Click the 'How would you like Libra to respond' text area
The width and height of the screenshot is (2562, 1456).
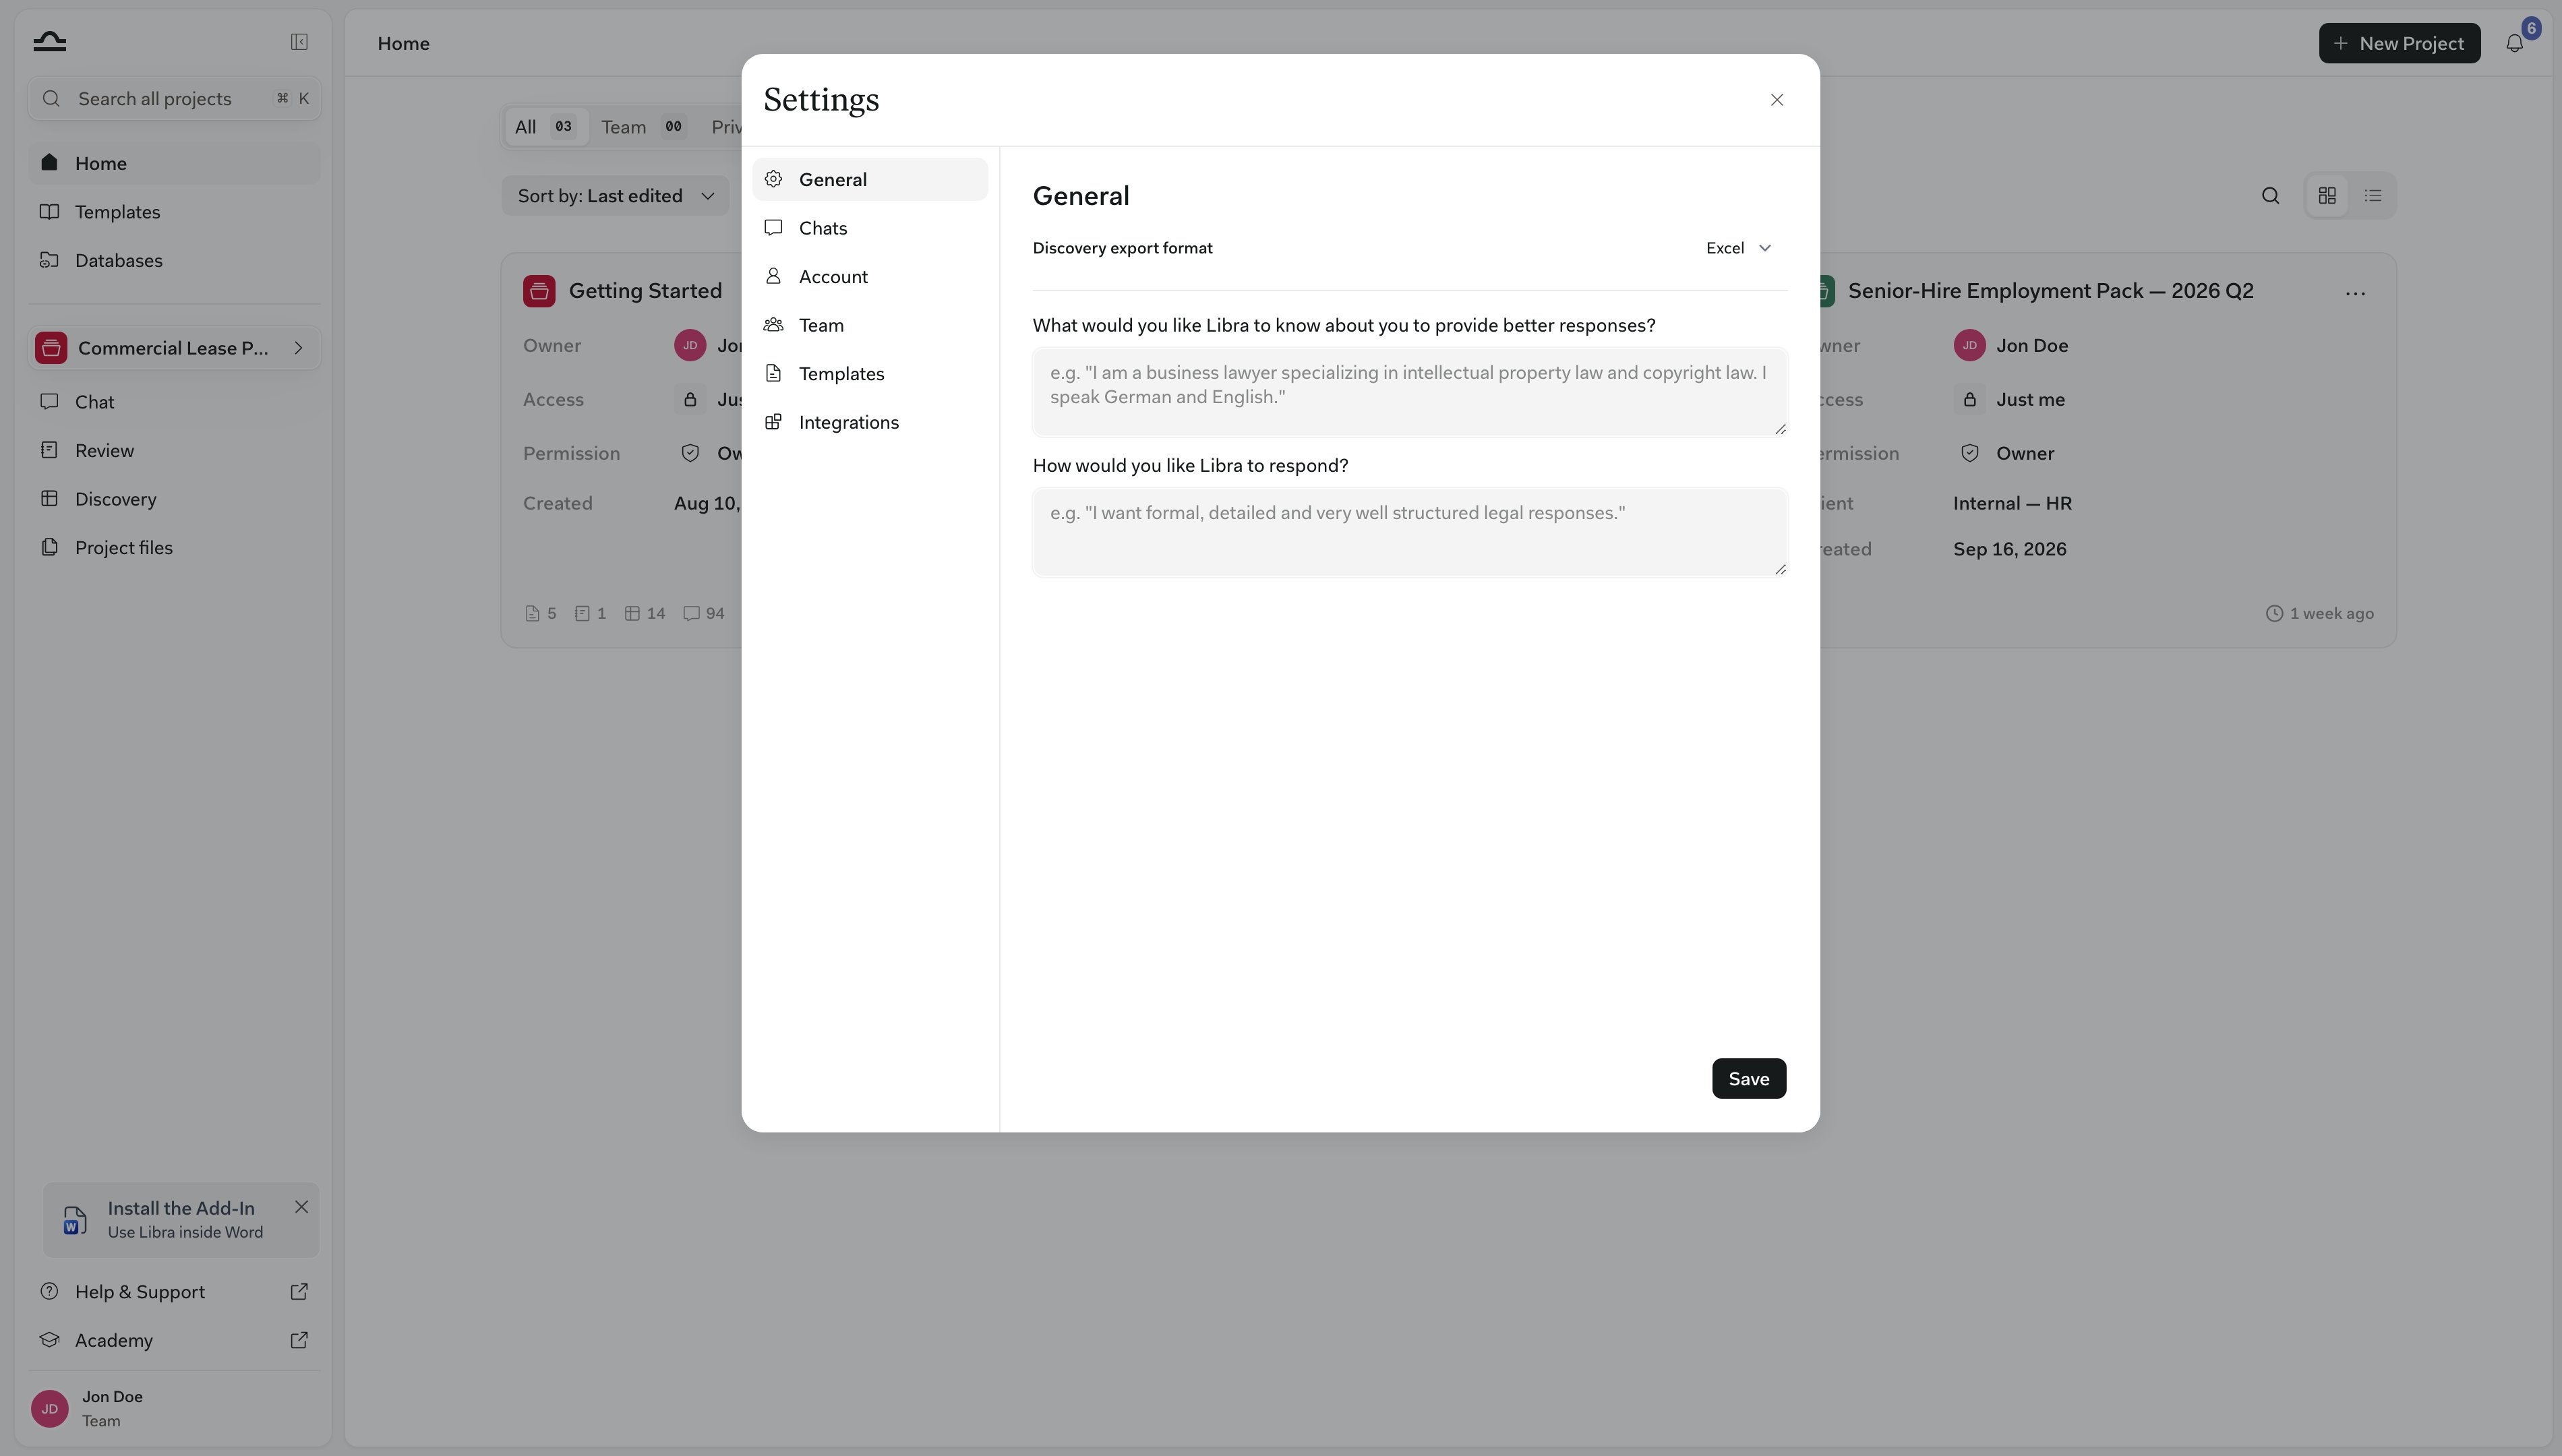[x=1409, y=532]
